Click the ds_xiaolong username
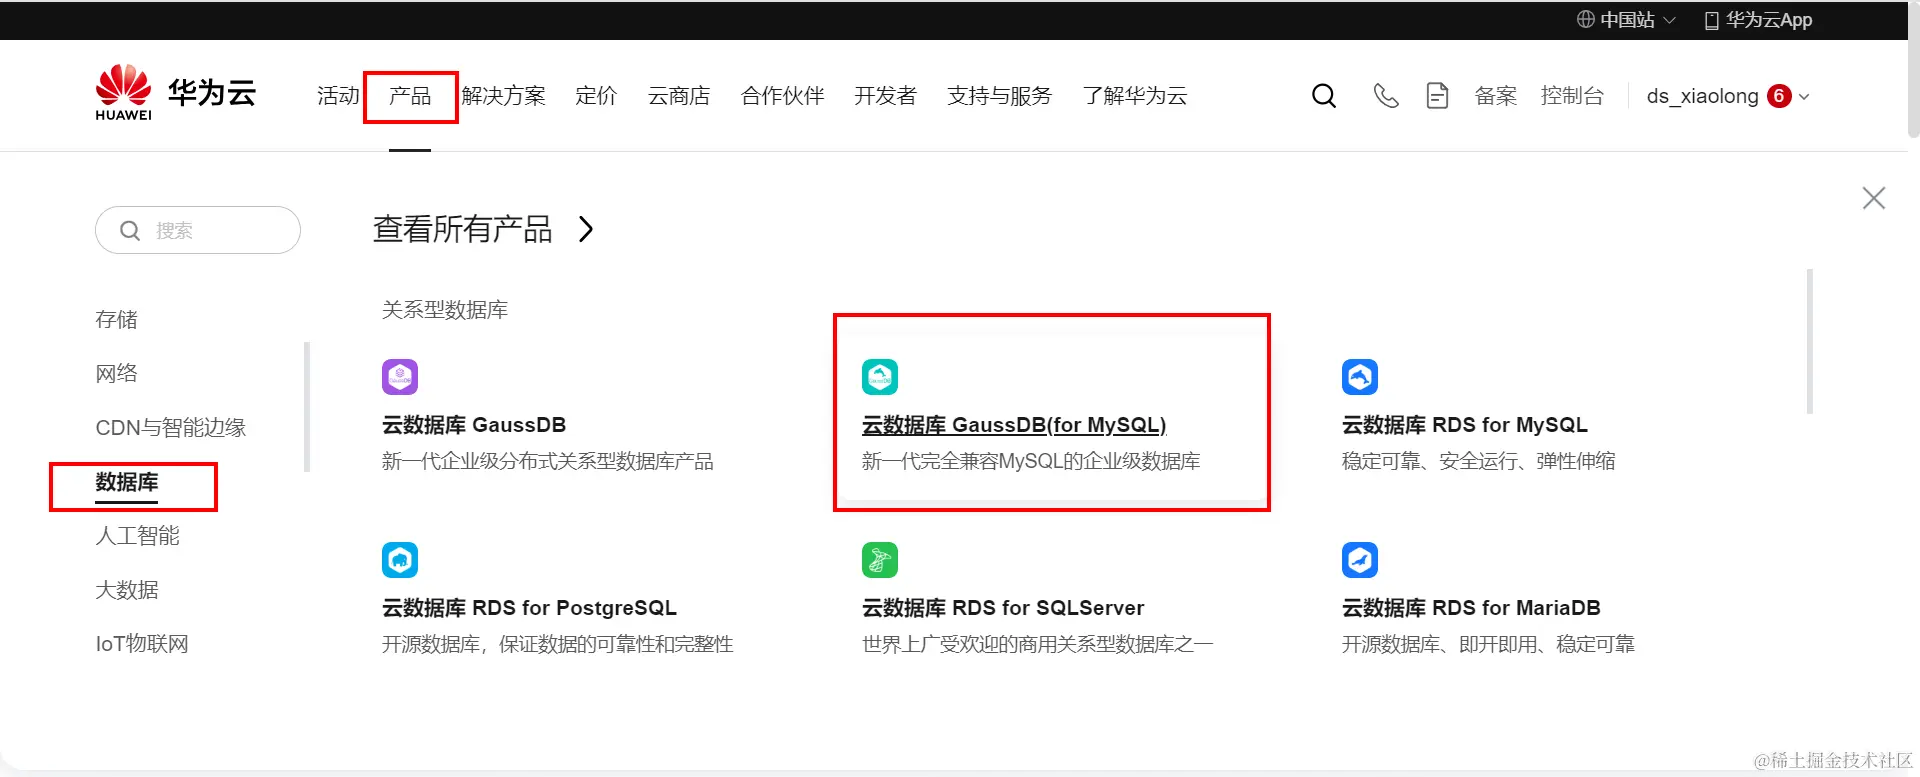The height and width of the screenshot is (777, 1920). click(x=1702, y=96)
